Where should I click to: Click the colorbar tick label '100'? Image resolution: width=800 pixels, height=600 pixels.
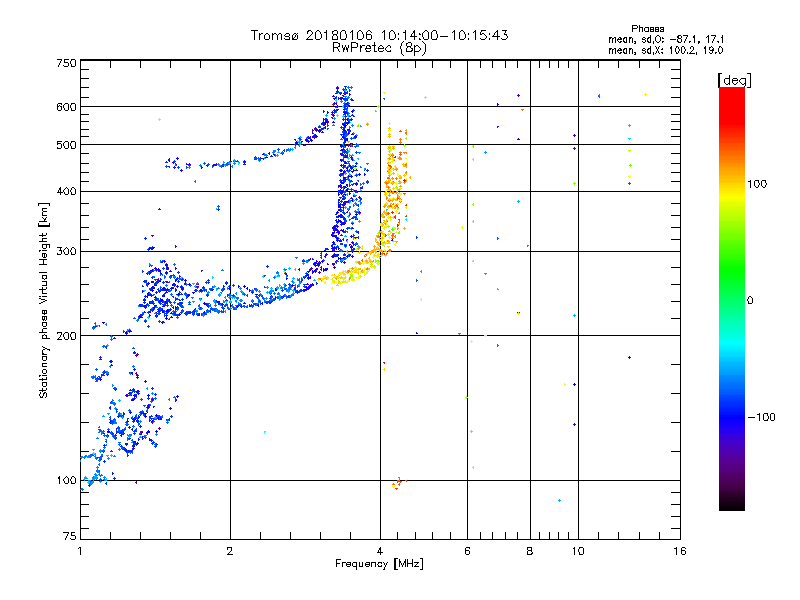click(757, 184)
